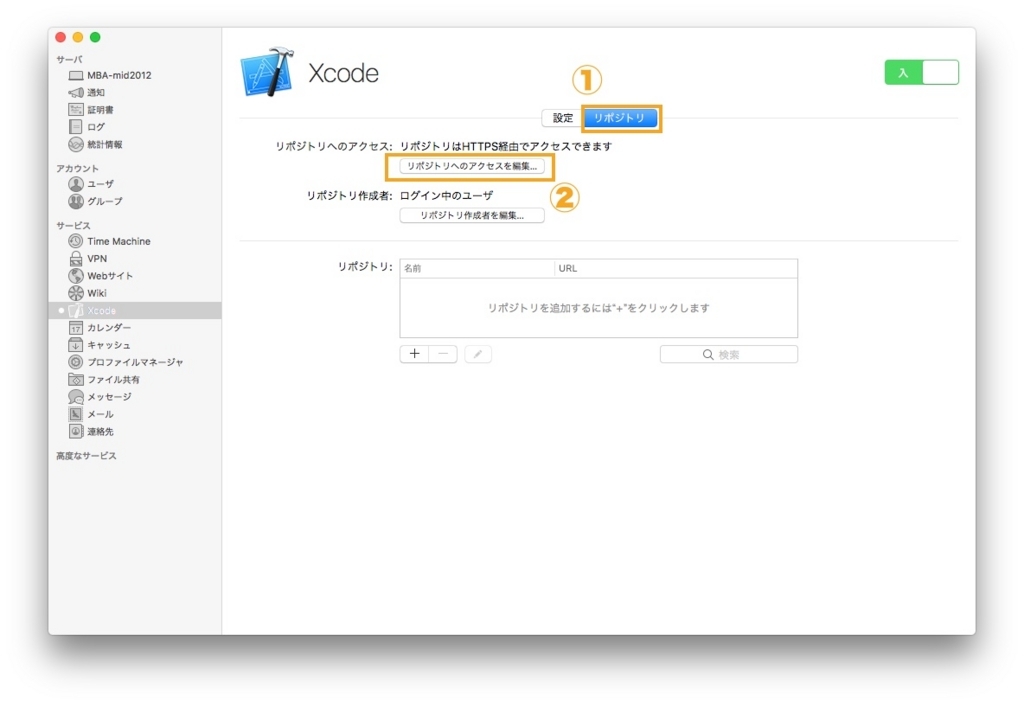Open the プロファイルマネージャ service icon
This screenshot has height=704, width=1024.
76,362
